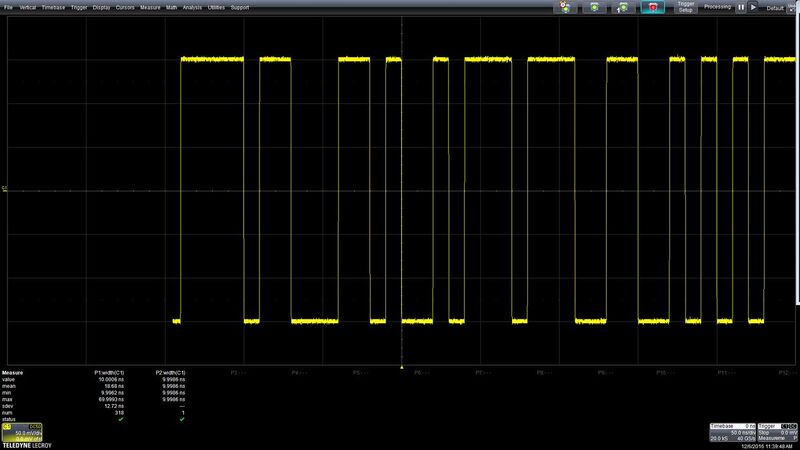The height and width of the screenshot is (450, 800).
Task: Open the Trigger menu
Action: click(x=79, y=8)
